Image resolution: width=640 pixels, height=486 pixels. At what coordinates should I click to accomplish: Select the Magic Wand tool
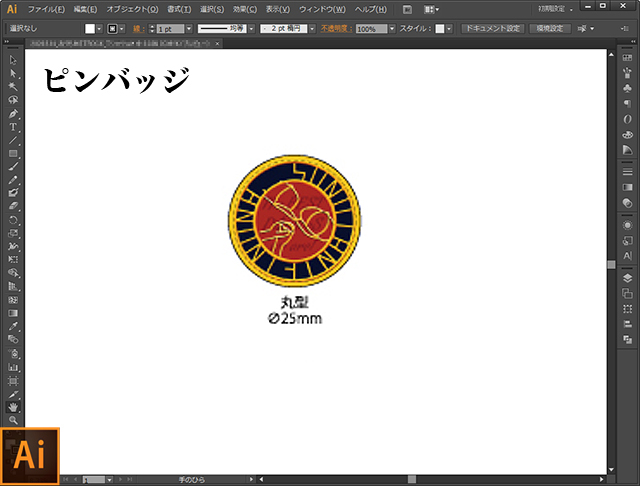[13, 87]
